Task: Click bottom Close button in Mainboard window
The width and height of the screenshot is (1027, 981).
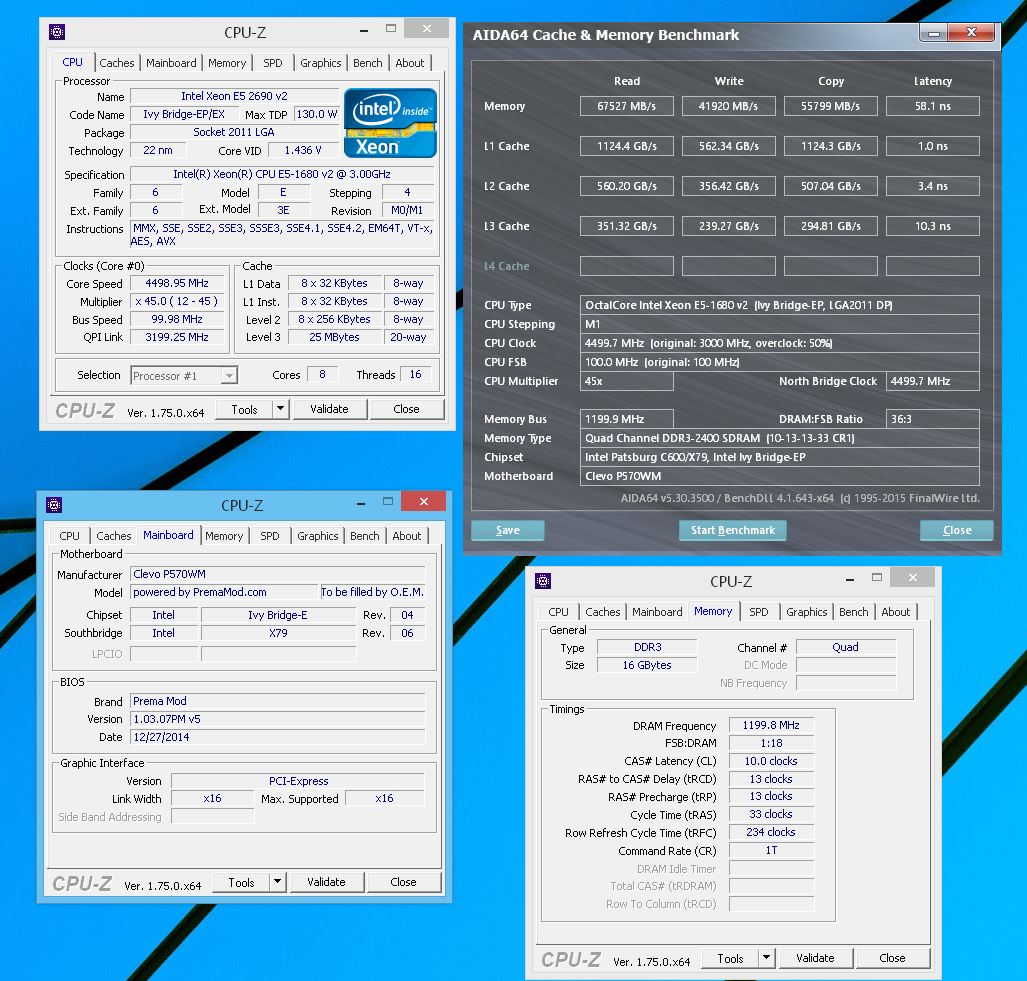Action: coord(403,881)
